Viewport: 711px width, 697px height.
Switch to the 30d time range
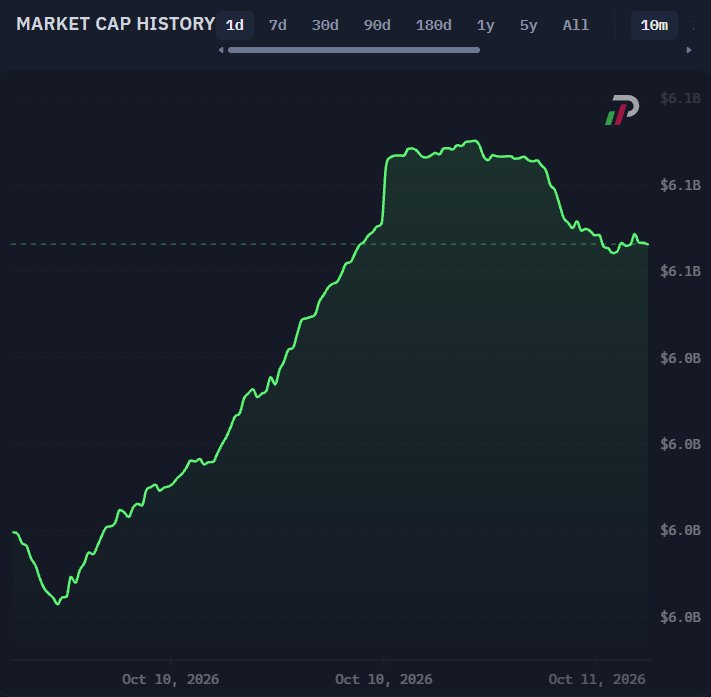coord(325,25)
